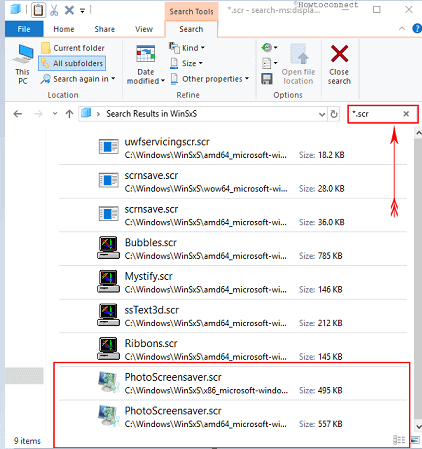
Task: Open the Advanced options dropdown
Action: [270, 63]
